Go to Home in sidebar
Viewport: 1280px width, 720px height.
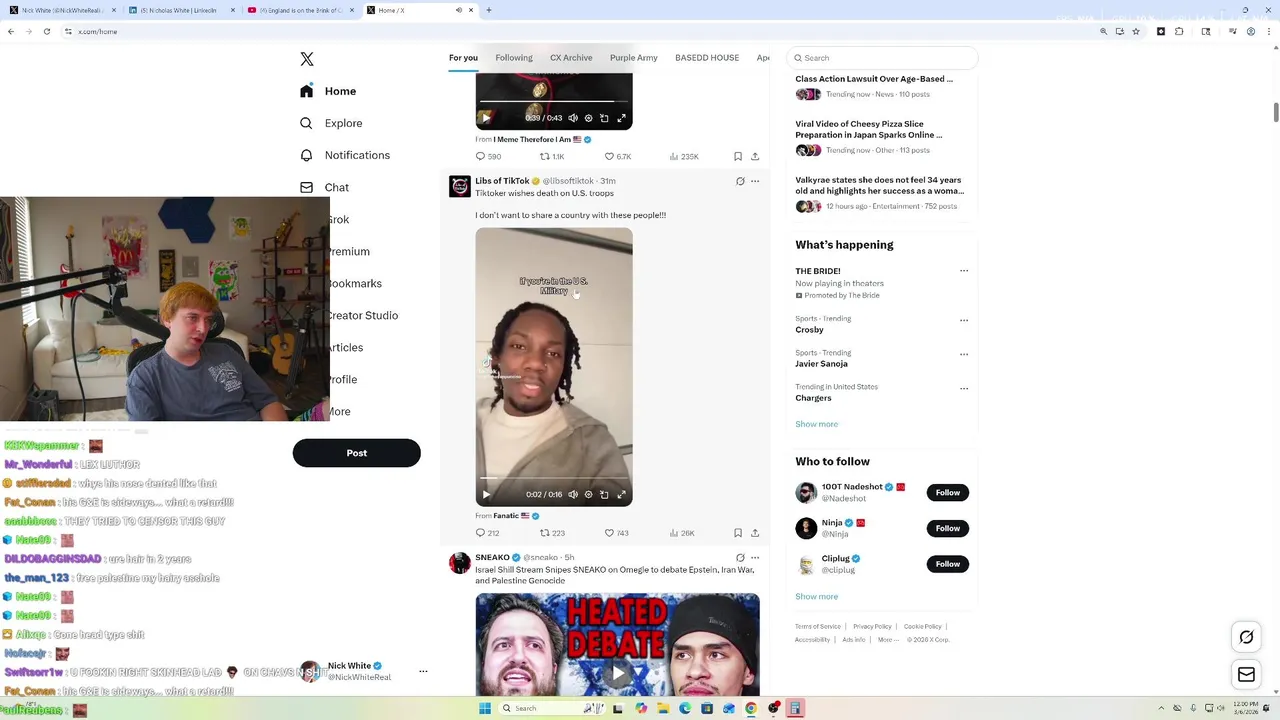coord(328,91)
